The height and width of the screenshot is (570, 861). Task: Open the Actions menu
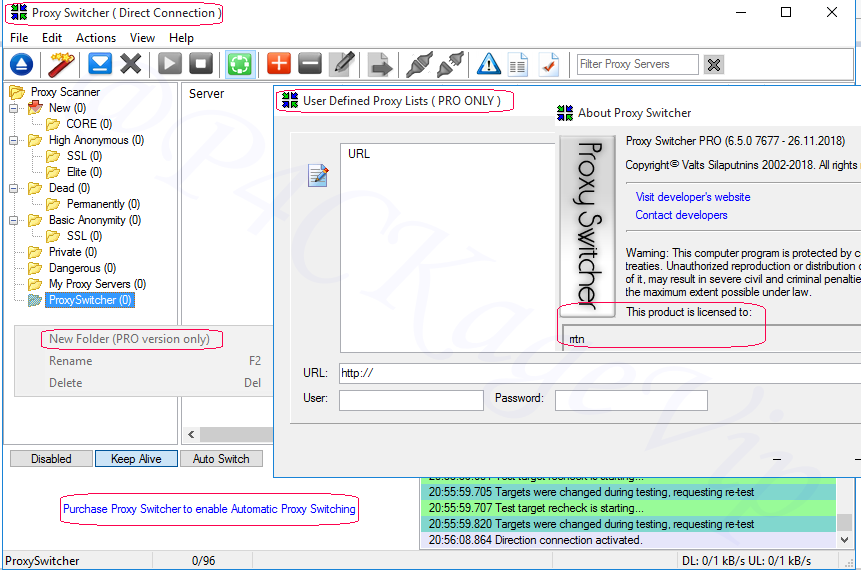point(96,38)
